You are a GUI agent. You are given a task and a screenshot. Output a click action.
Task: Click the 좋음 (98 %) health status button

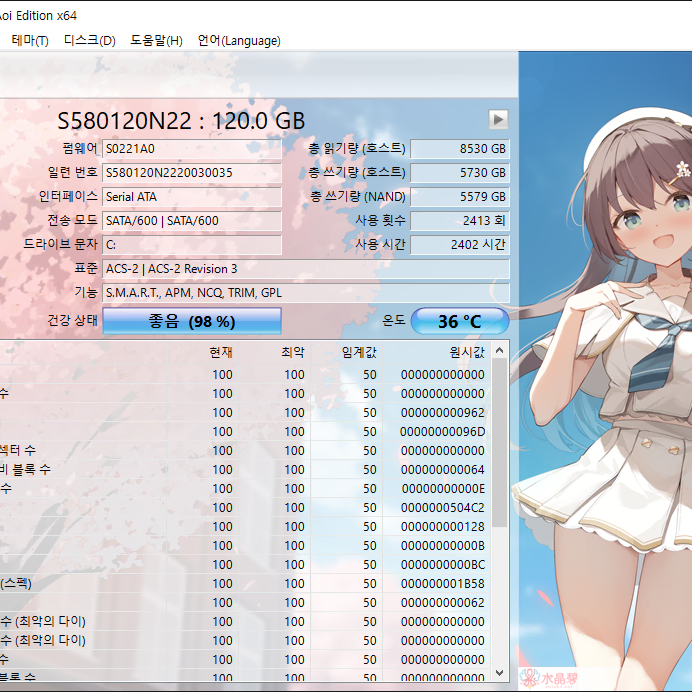[192, 321]
